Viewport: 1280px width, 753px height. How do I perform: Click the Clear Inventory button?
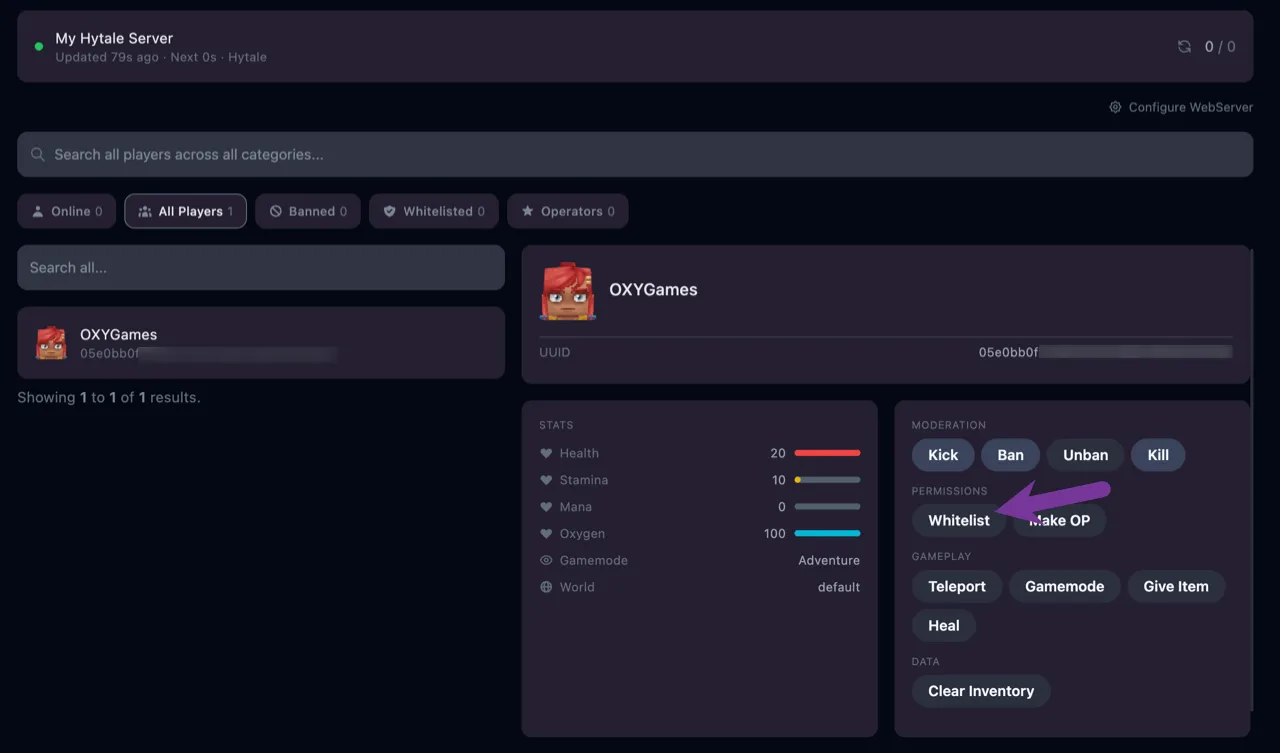click(x=981, y=691)
